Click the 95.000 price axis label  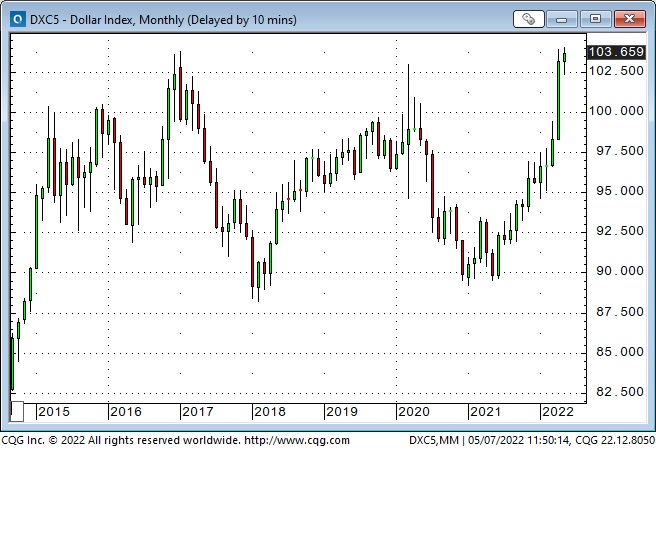coord(620,191)
